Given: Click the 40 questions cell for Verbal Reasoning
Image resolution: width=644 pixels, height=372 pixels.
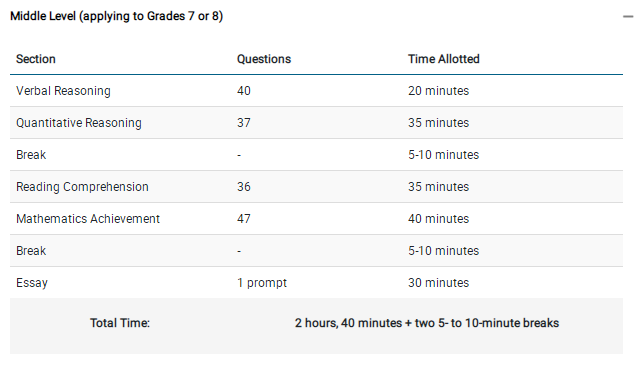Looking at the screenshot, I should tap(244, 91).
